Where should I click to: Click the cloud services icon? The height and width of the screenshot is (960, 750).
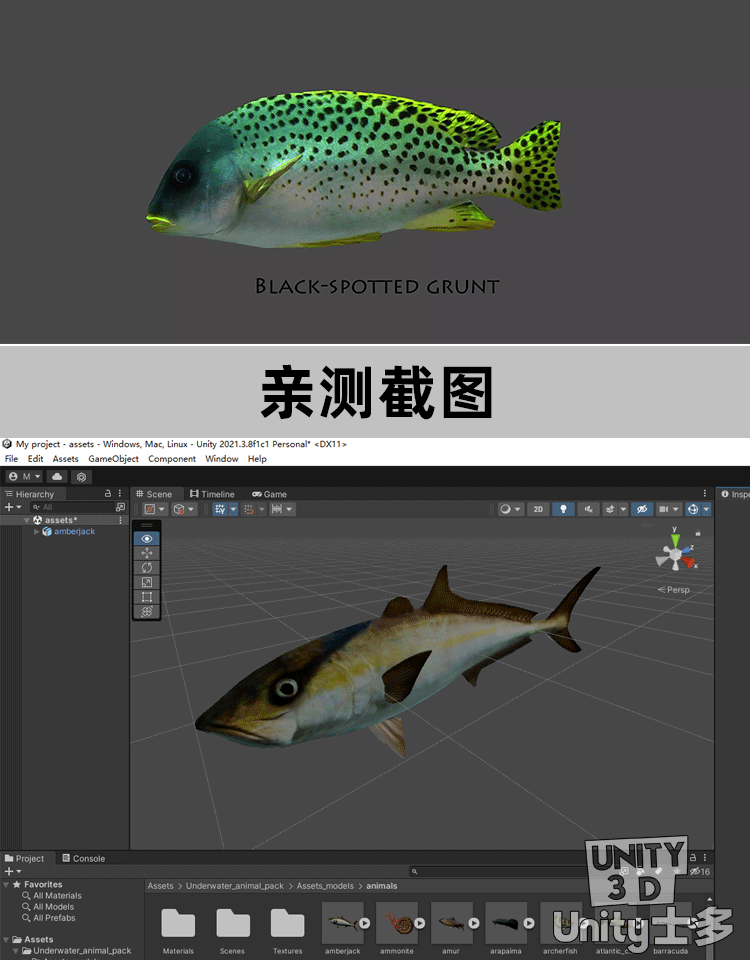pyautogui.click(x=57, y=477)
